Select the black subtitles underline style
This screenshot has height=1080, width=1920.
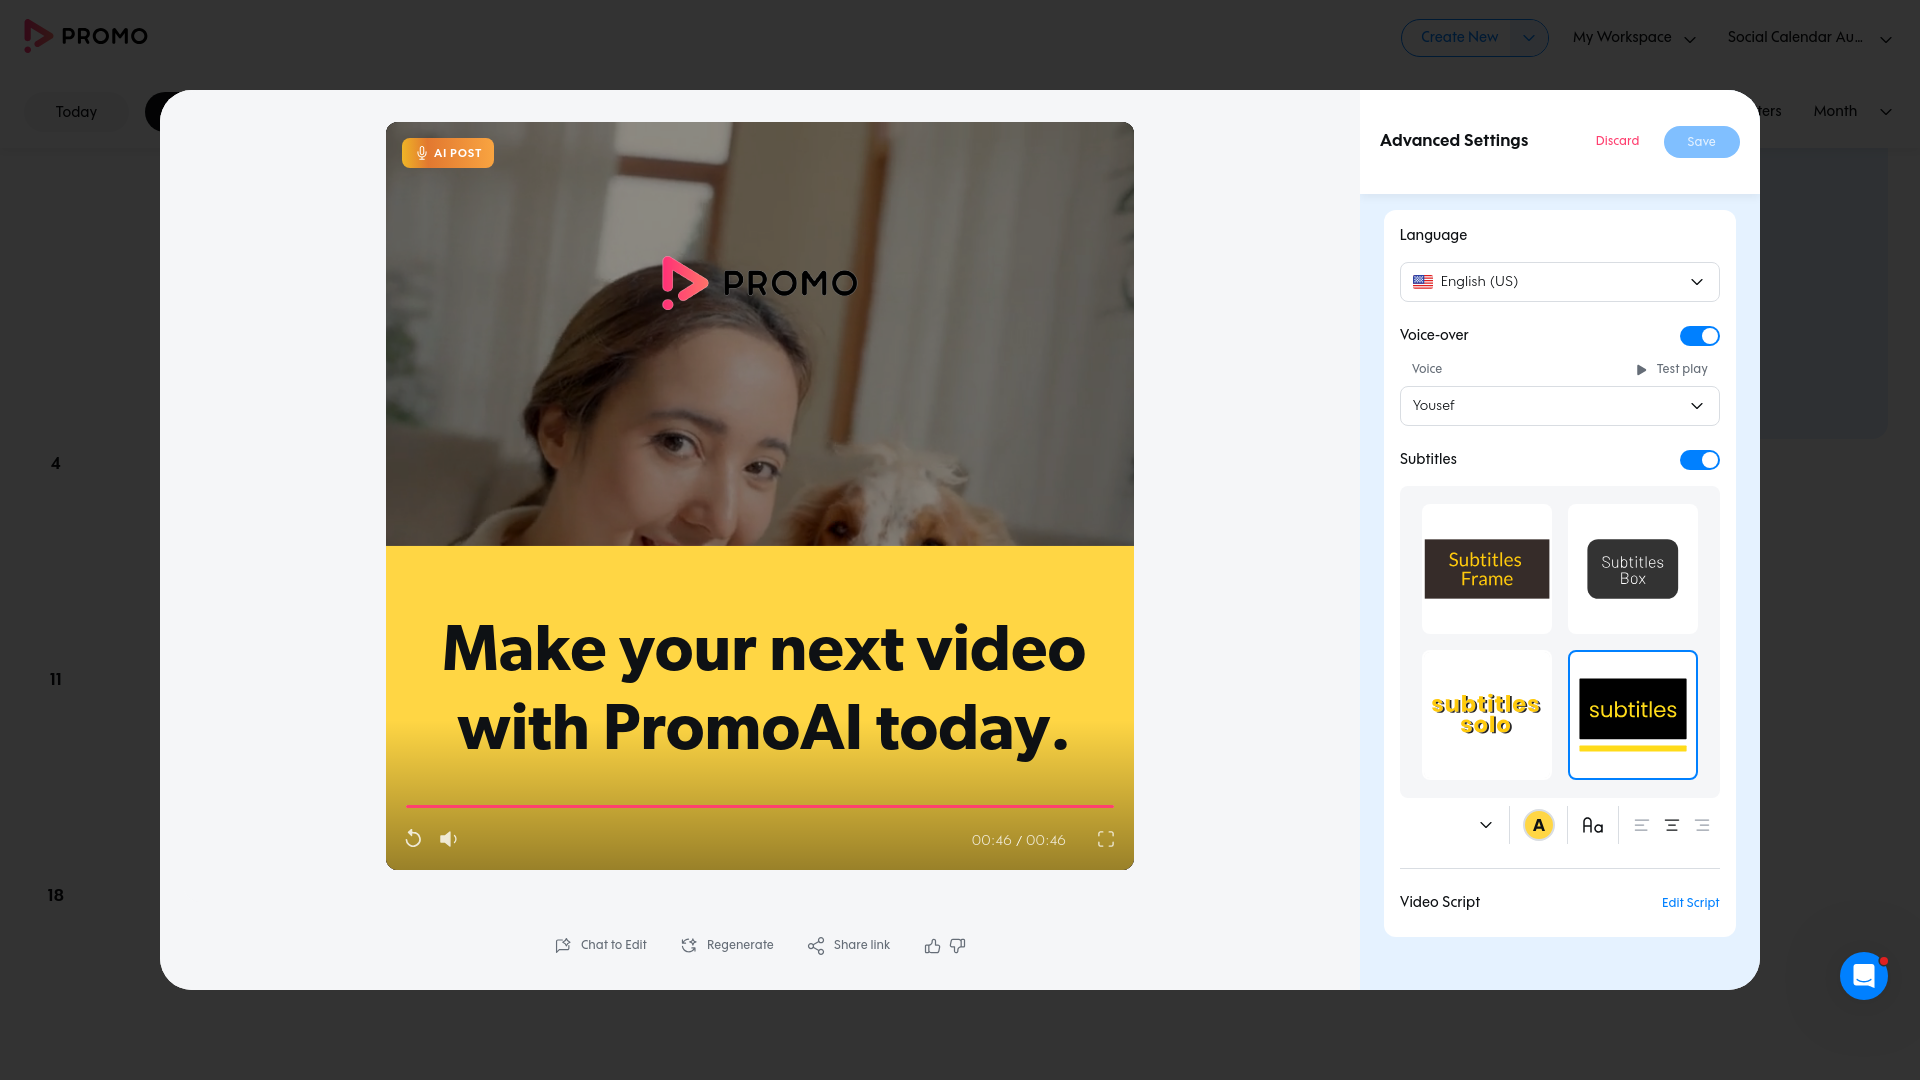click(1633, 715)
